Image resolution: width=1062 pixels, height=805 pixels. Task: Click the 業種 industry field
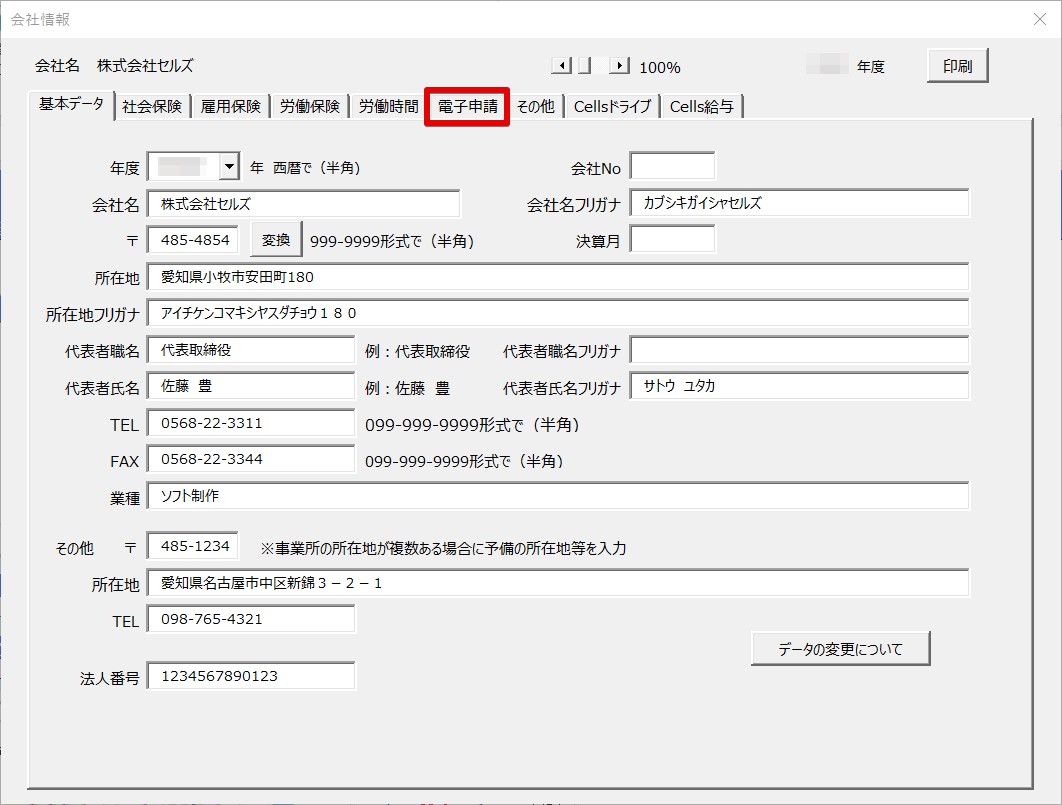tap(400, 495)
